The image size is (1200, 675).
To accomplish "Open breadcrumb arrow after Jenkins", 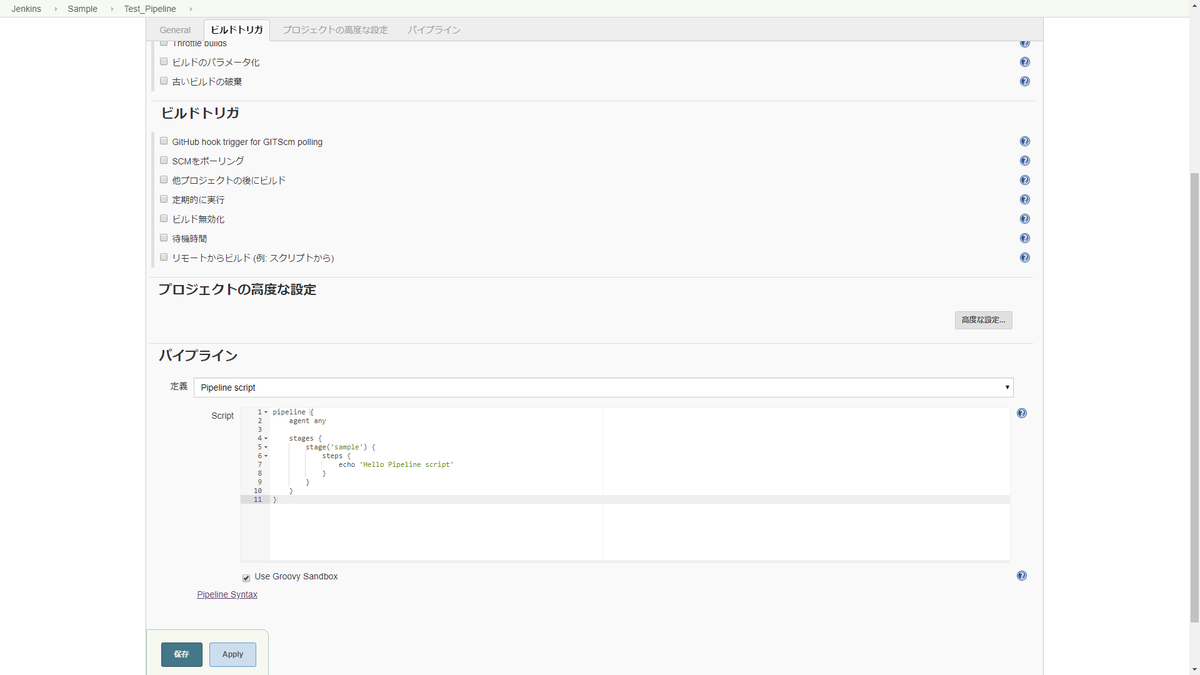I will 55,9.
